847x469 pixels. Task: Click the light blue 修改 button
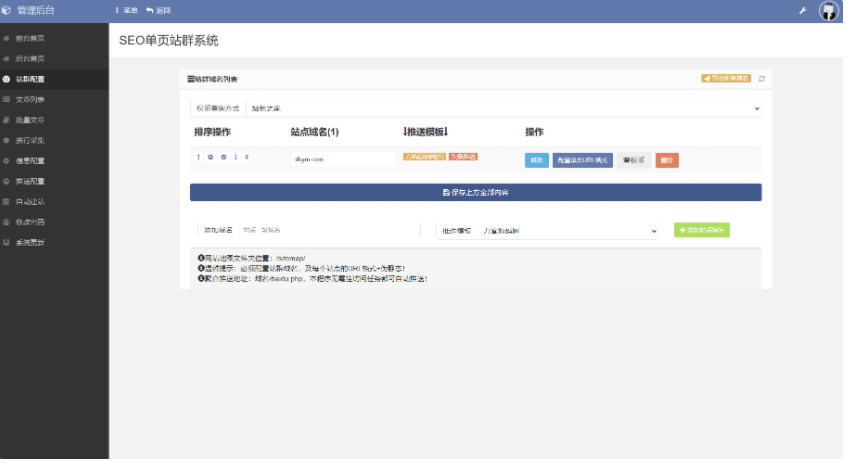[536, 160]
